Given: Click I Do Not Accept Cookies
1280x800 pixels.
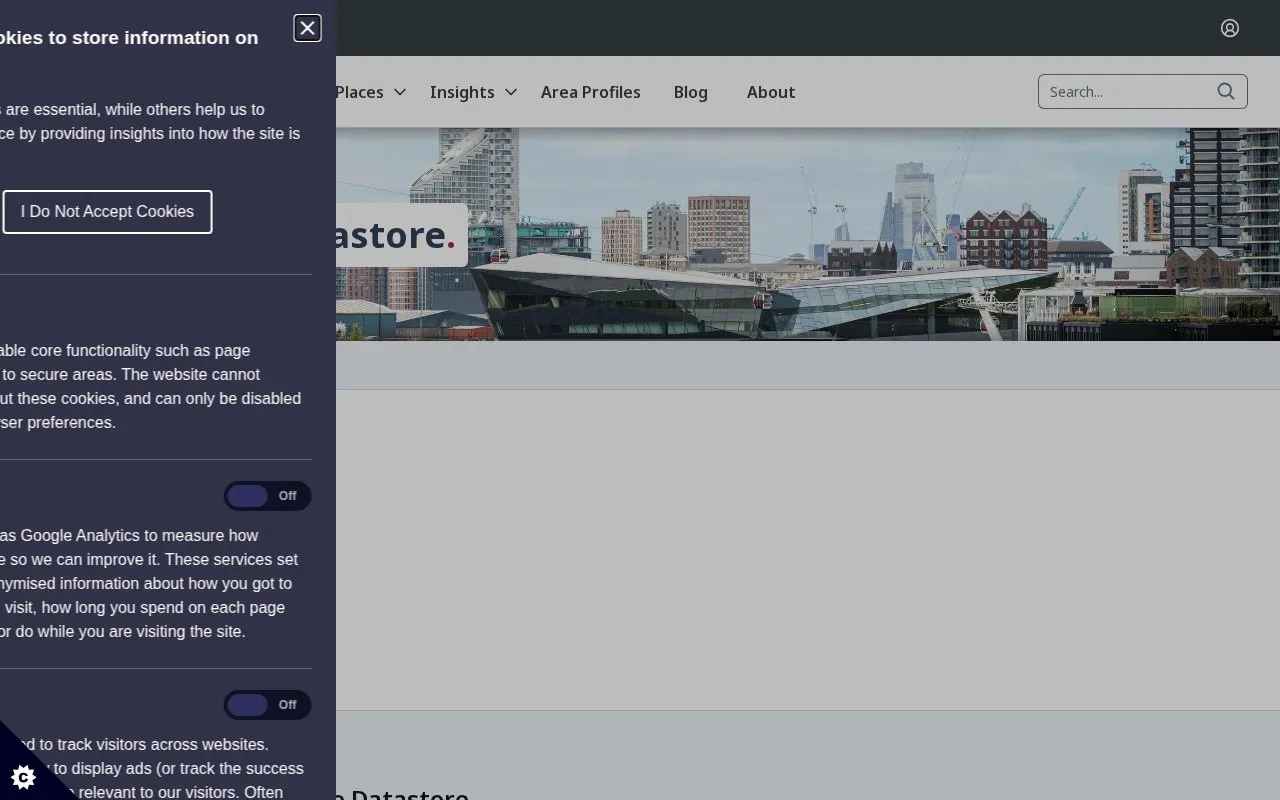Looking at the screenshot, I should click(x=107, y=212).
